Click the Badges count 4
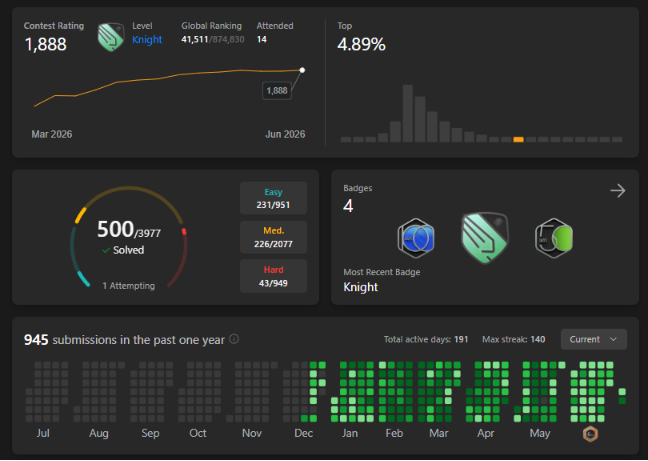Viewport: 648px width, 461px height. pyautogui.click(x=348, y=206)
